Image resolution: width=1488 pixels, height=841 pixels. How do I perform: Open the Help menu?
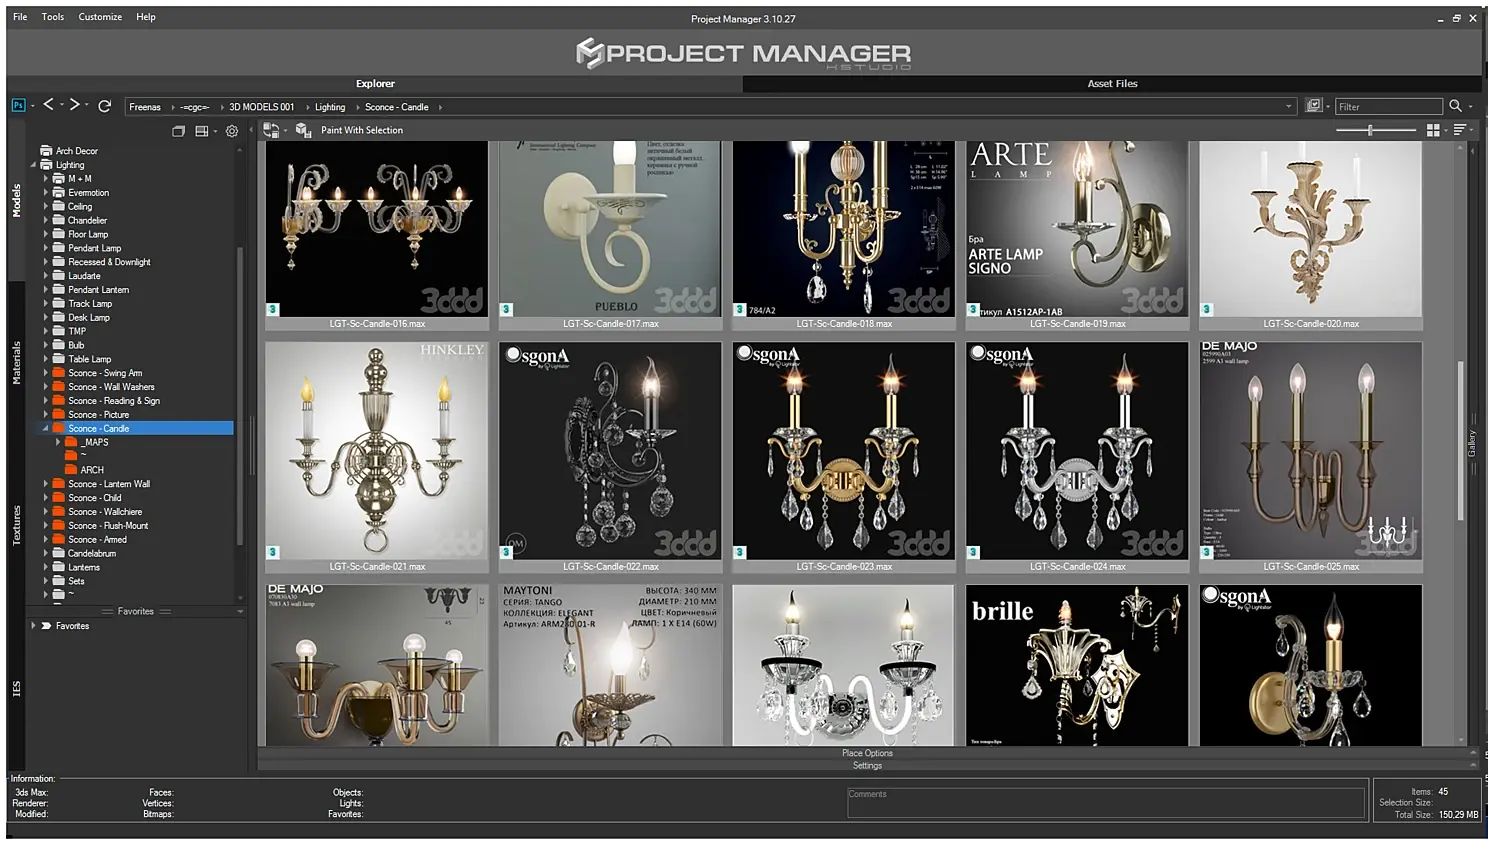tap(146, 17)
